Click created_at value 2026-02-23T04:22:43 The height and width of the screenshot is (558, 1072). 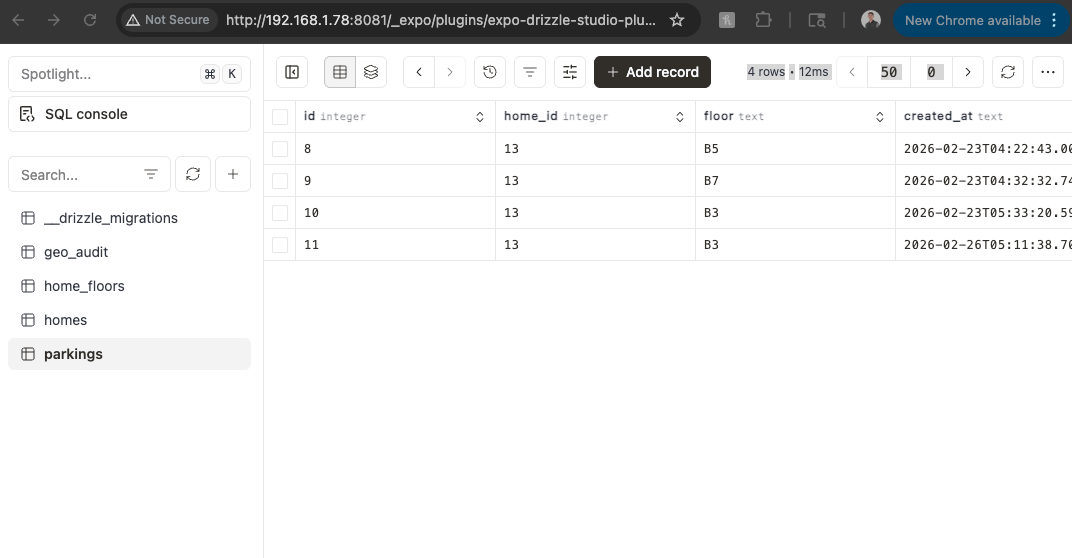pos(984,148)
